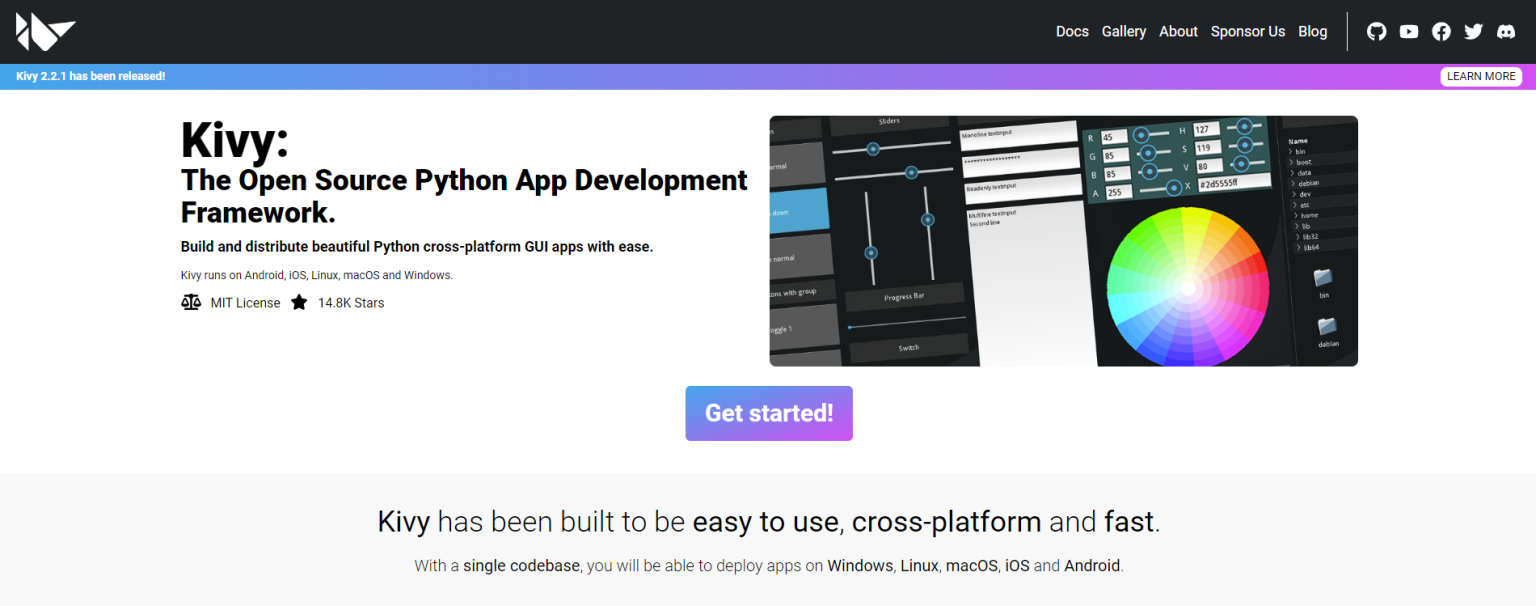Viewport: 1536px width, 606px height.
Task: Click the Kivy 2.2.1 release announcement text
Action: 91,77
